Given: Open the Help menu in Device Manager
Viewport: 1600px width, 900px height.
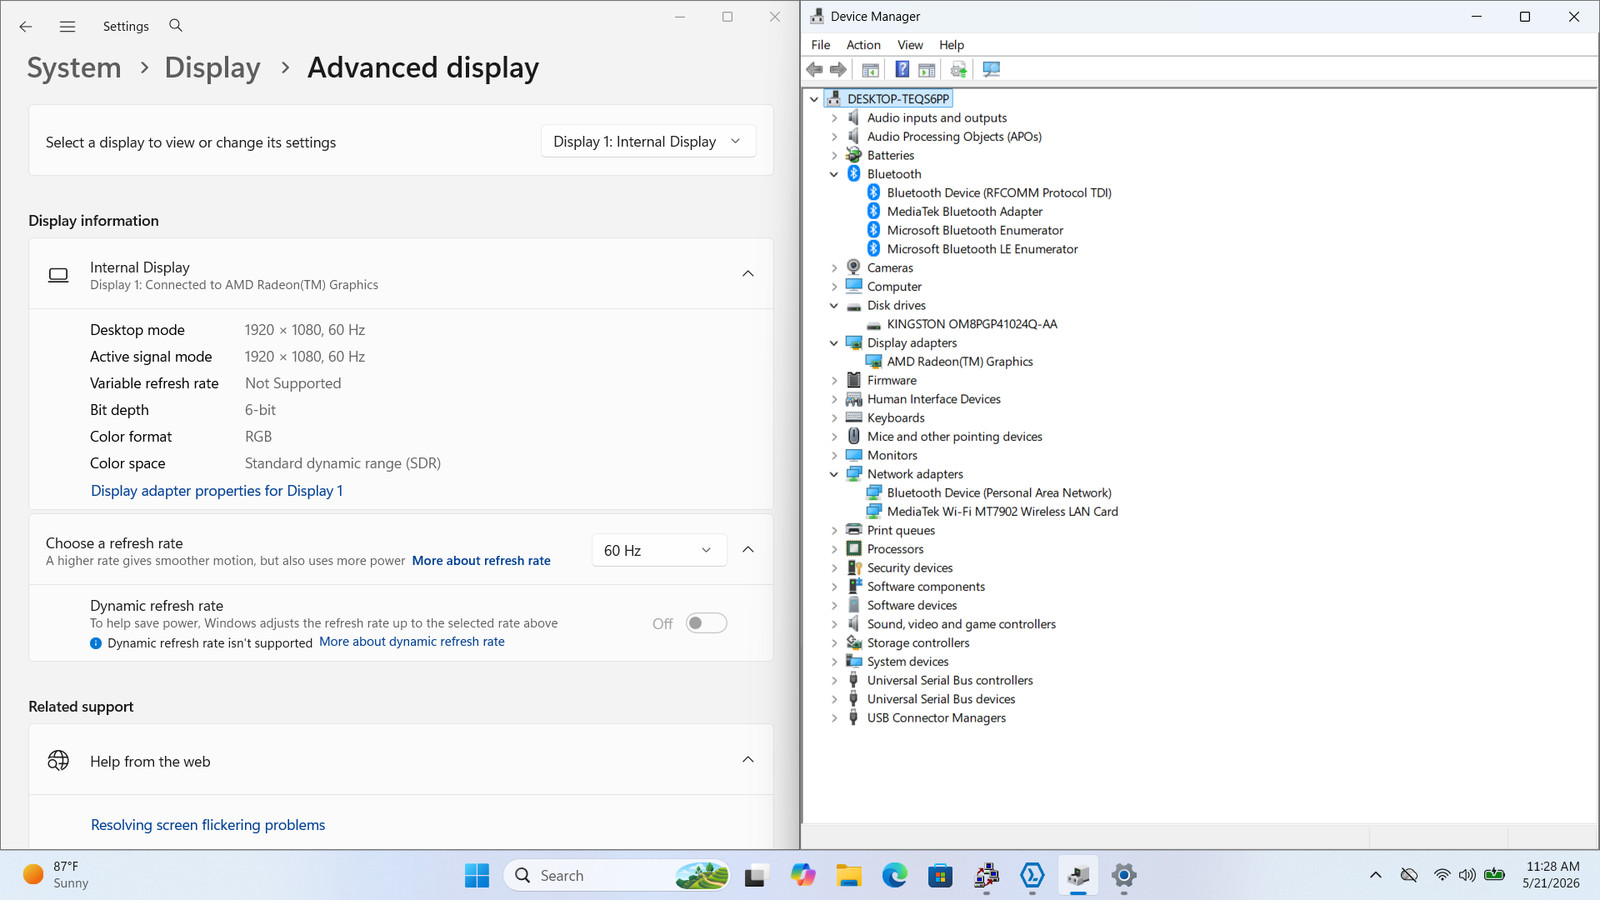Looking at the screenshot, I should pyautogui.click(x=951, y=45).
